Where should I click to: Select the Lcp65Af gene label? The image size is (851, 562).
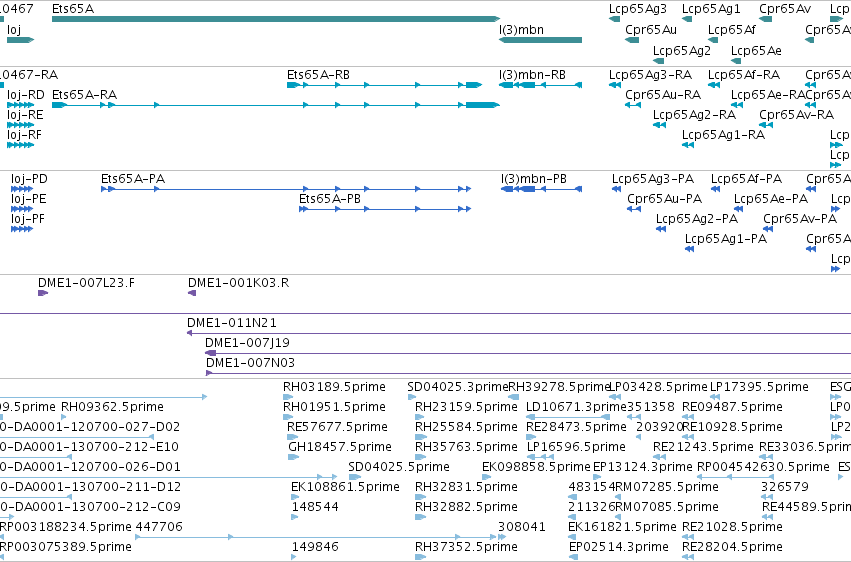731,29
